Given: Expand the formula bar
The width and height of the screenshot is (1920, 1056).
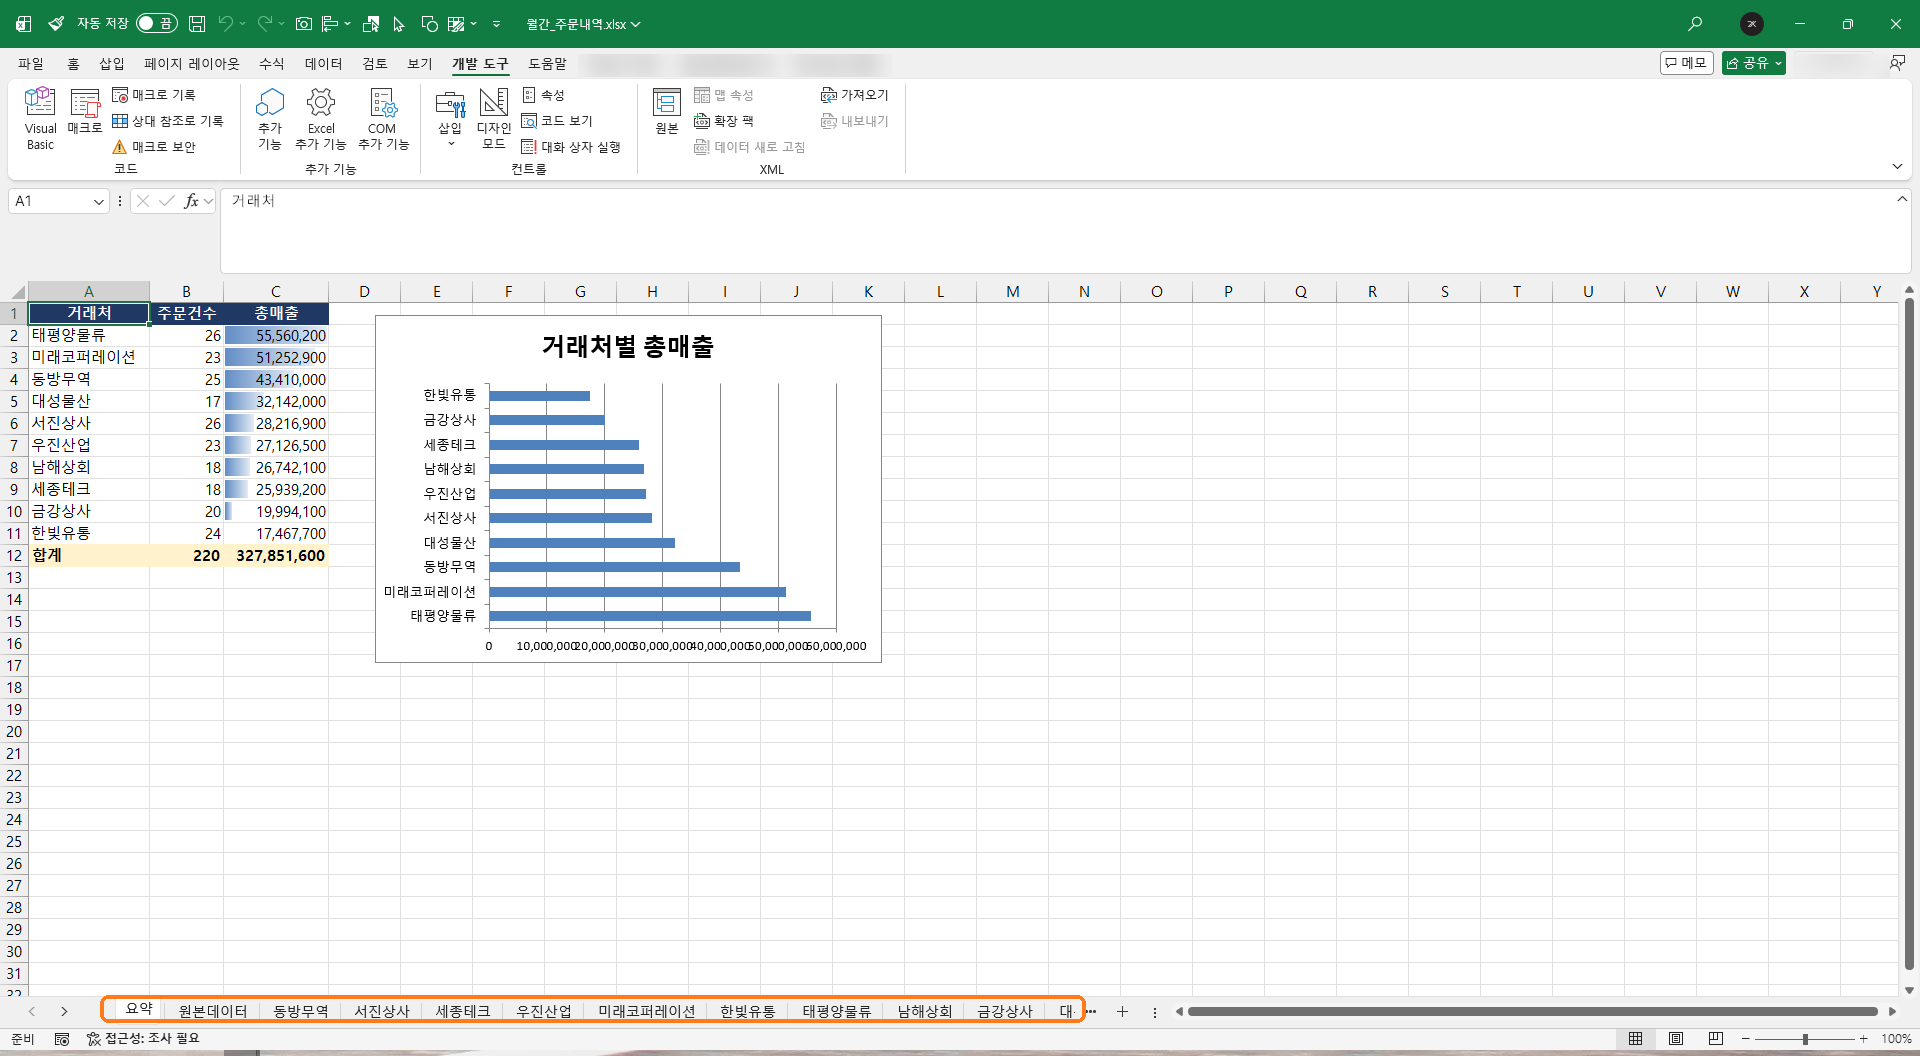Looking at the screenshot, I should pos(1901,199).
